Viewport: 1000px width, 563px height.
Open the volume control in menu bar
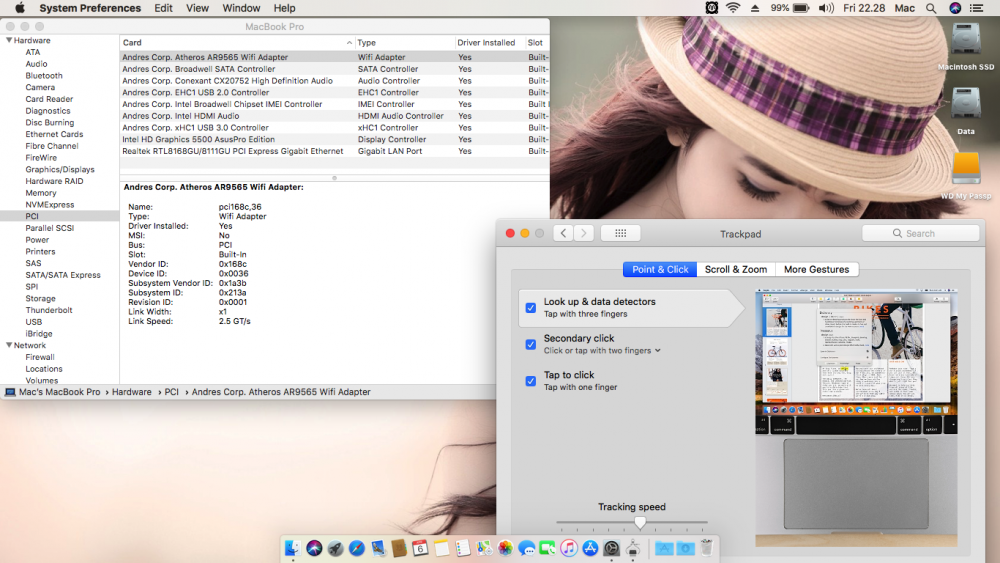827,8
